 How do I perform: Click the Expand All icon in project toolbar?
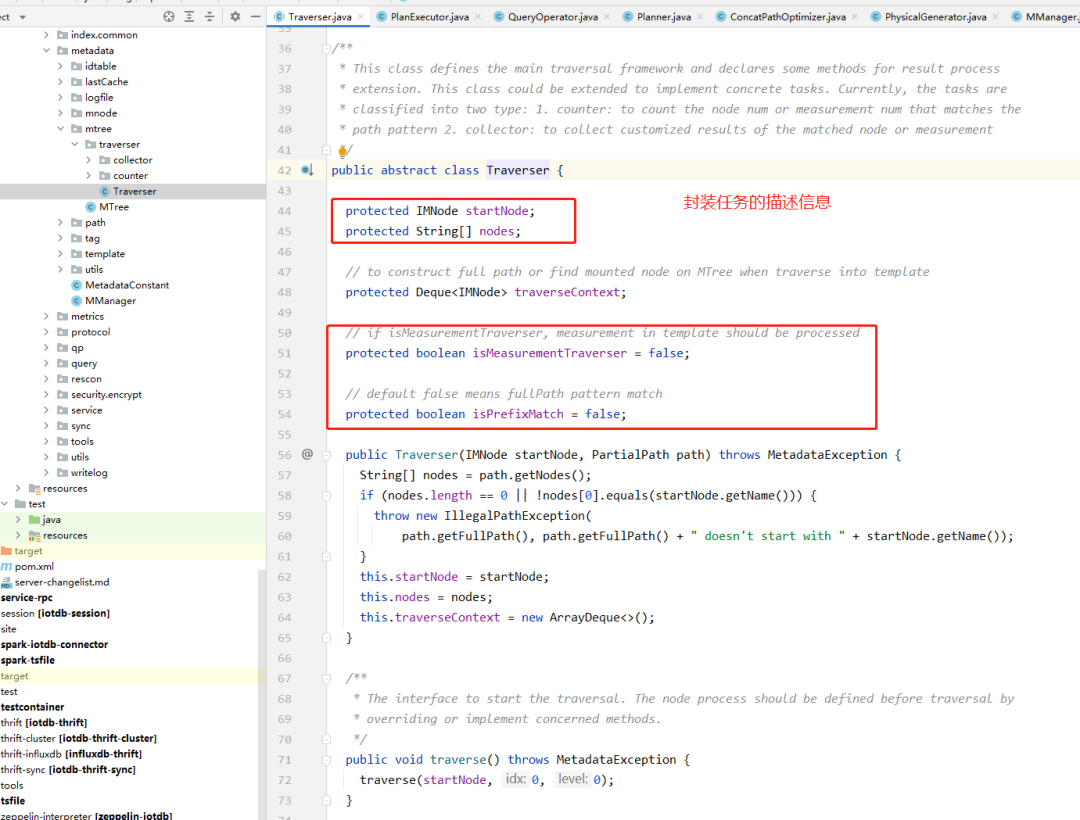pyautogui.click(x=189, y=17)
